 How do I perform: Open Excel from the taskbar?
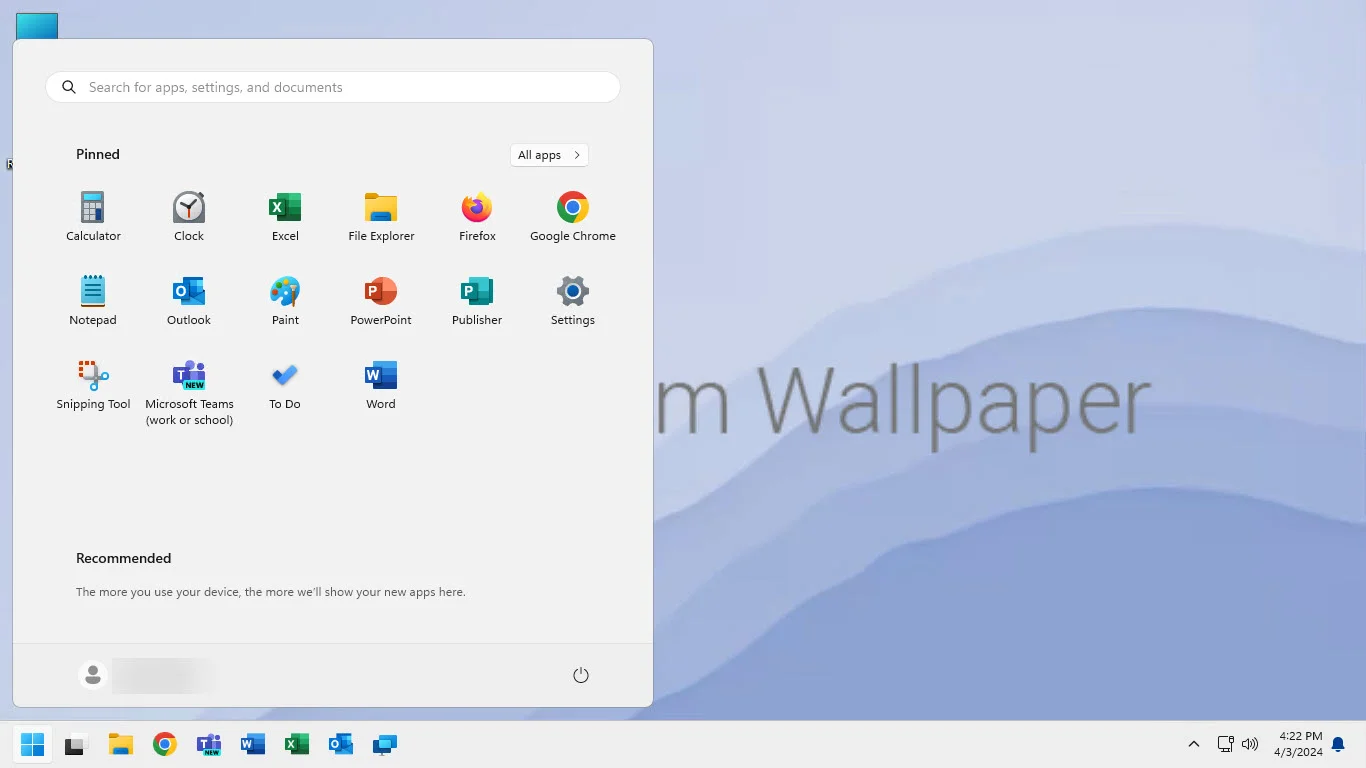click(x=297, y=744)
